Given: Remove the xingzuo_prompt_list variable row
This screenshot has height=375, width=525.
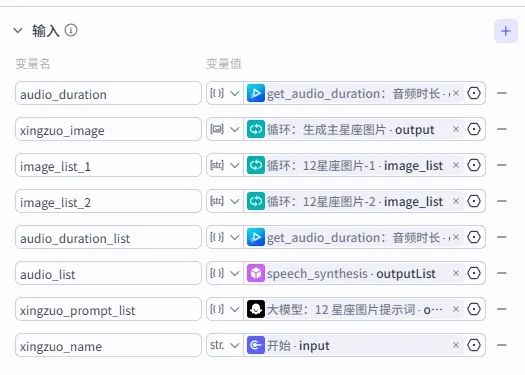Looking at the screenshot, I should (x=502, y=309).
